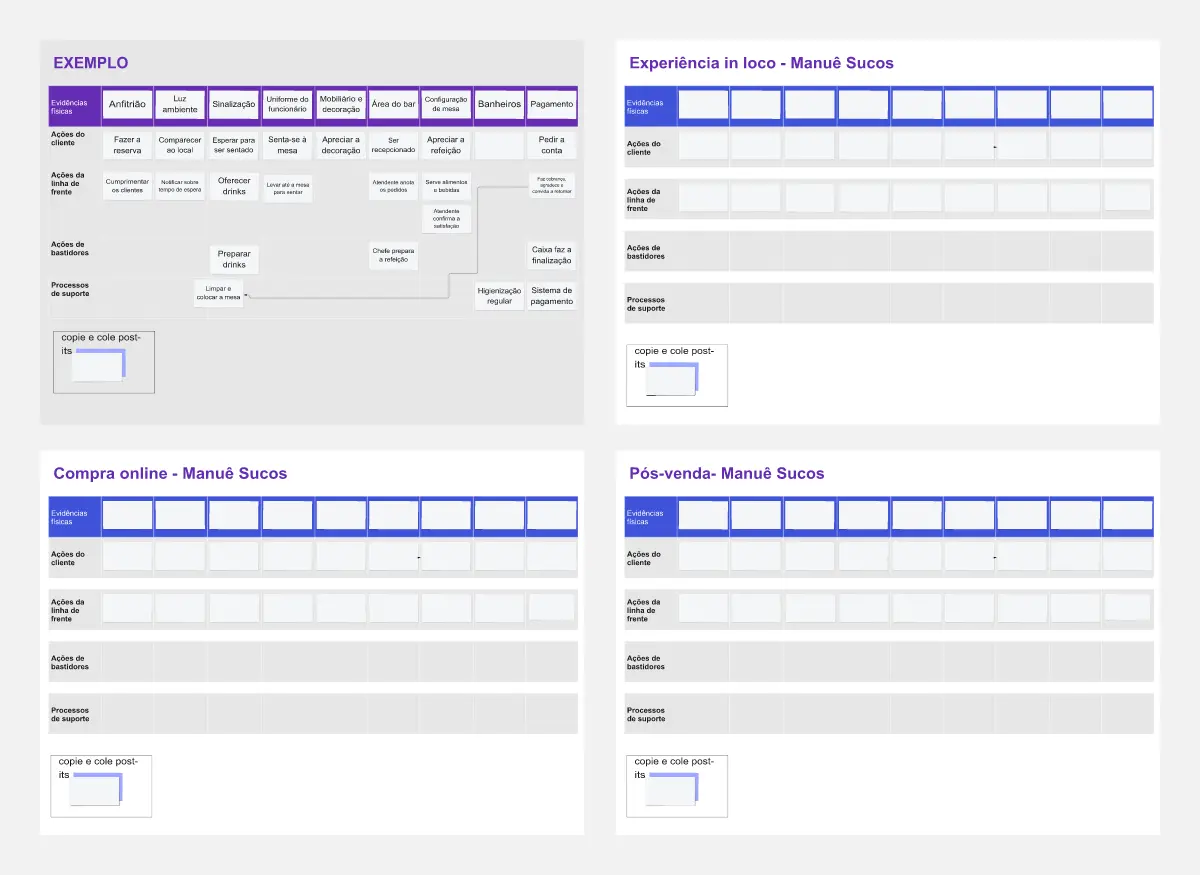Click the Pós-venda- Manuê Sucos title
Viewport: 1200px width, 875px height.
pyautogui.click(x=726, y=473)
